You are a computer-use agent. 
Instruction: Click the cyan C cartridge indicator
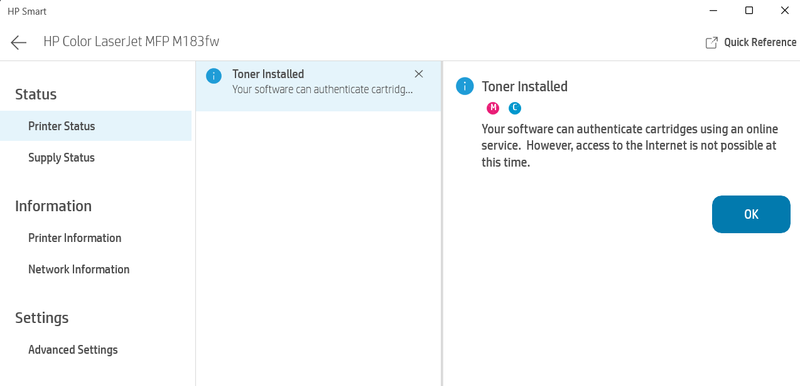[515, 108]
